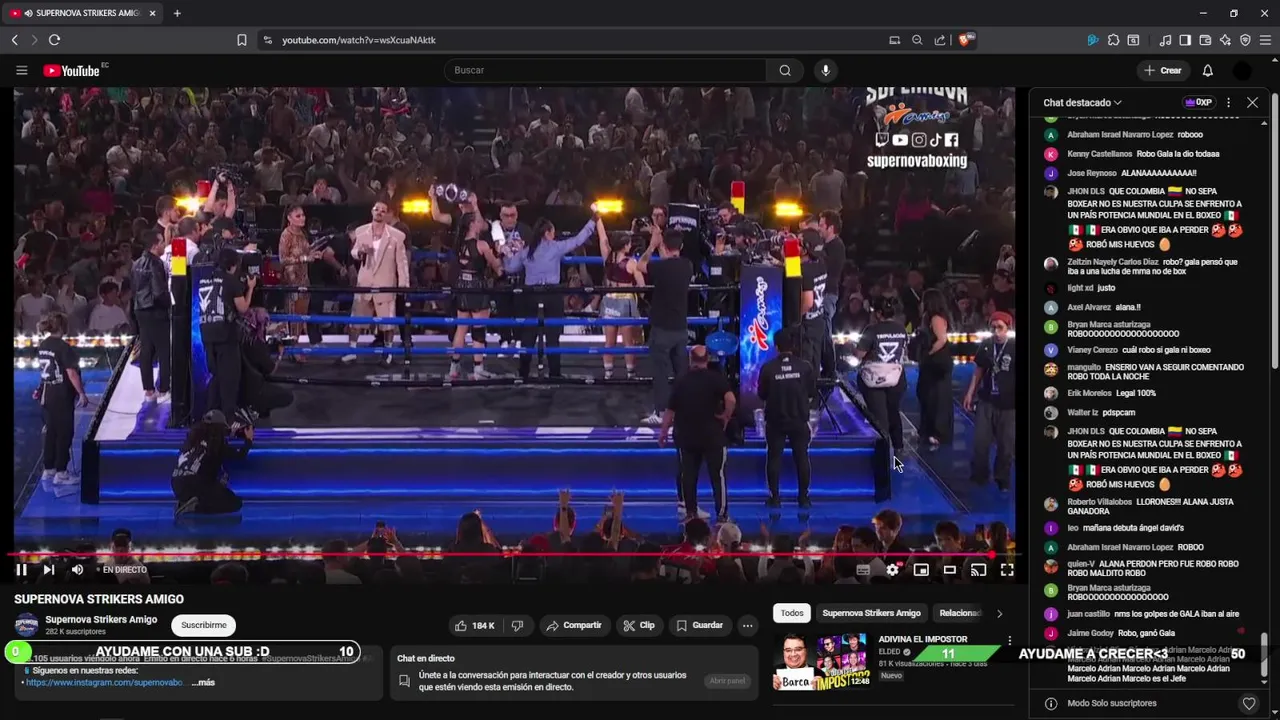Toggle video subtitles
Screen dimensions: 1280x720
[863, 570]
